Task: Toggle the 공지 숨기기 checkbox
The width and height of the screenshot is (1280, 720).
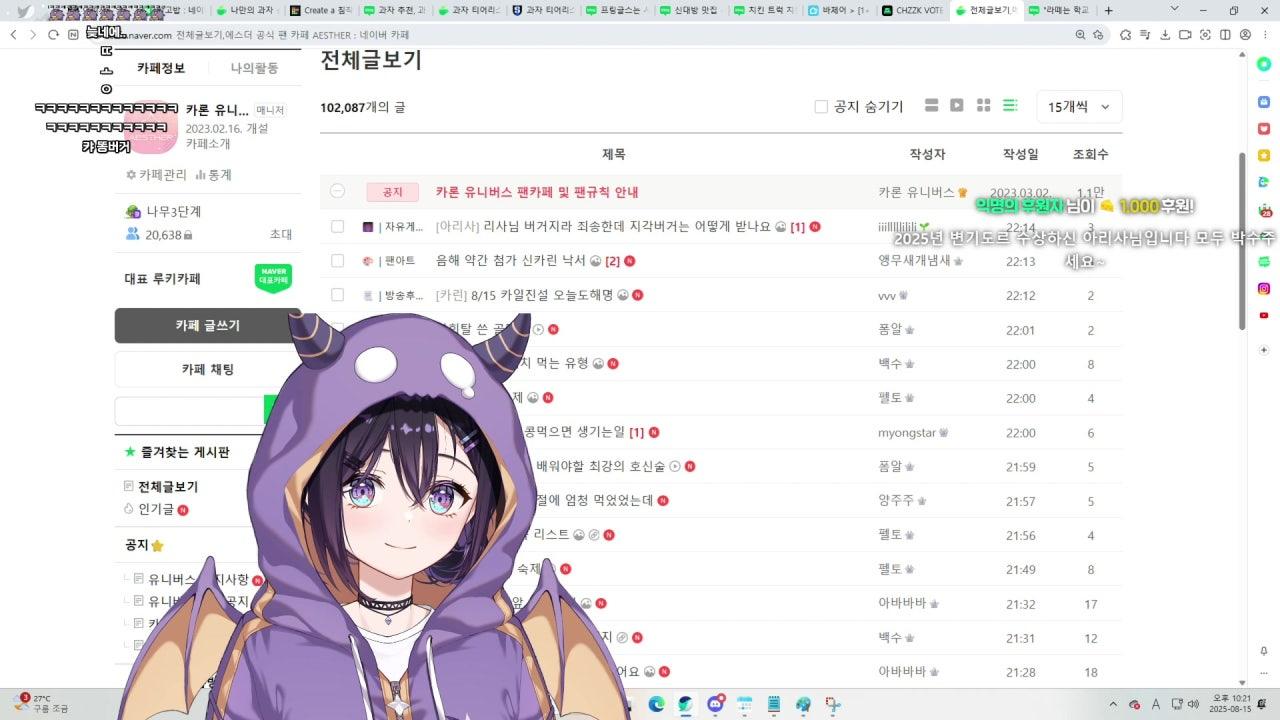Action: [821, 106]
